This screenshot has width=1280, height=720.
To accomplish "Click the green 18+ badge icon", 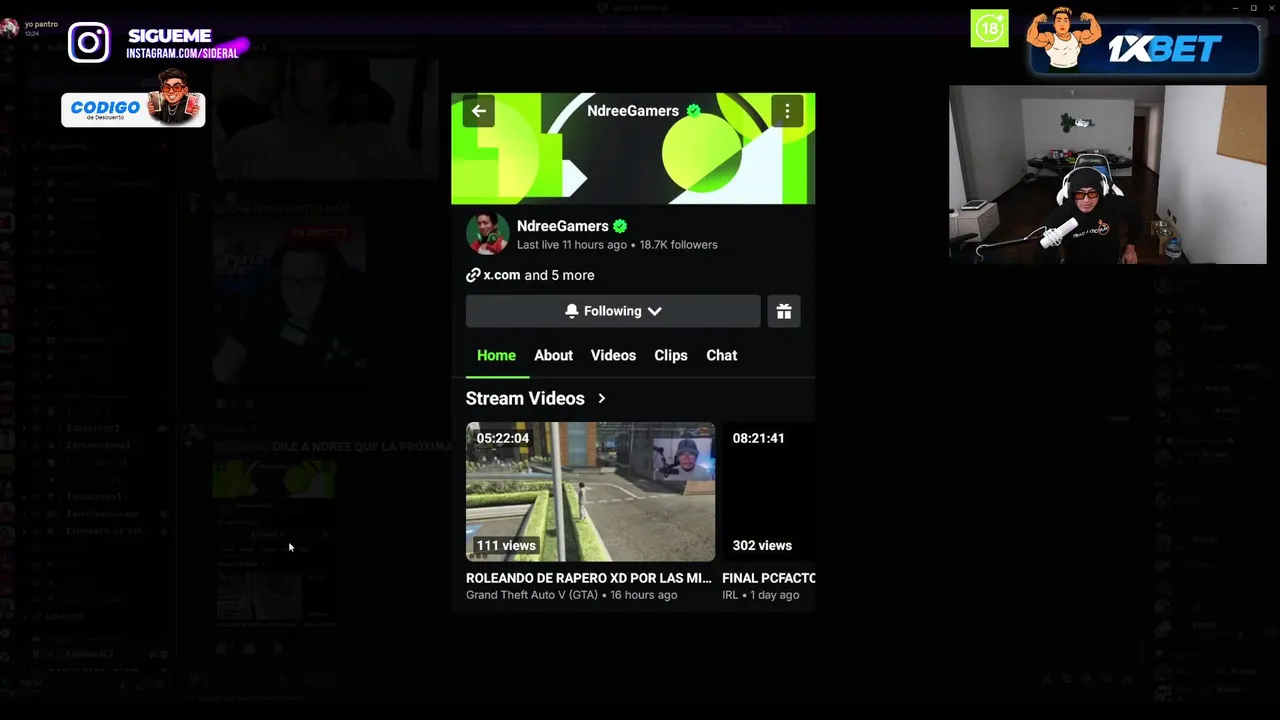I will (989, 28).
